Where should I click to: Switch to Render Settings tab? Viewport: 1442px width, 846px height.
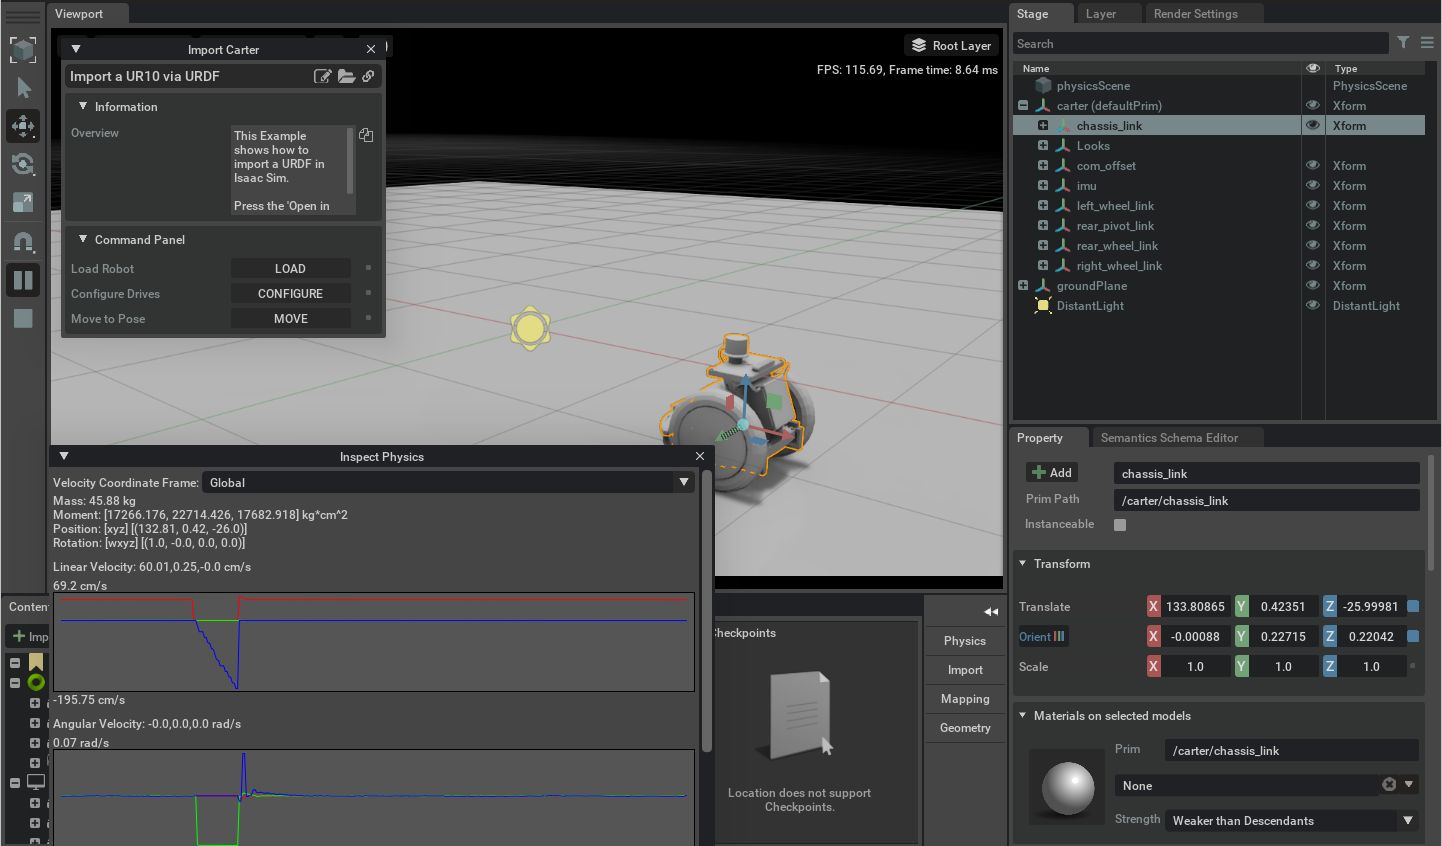[x=1196, y=14]
